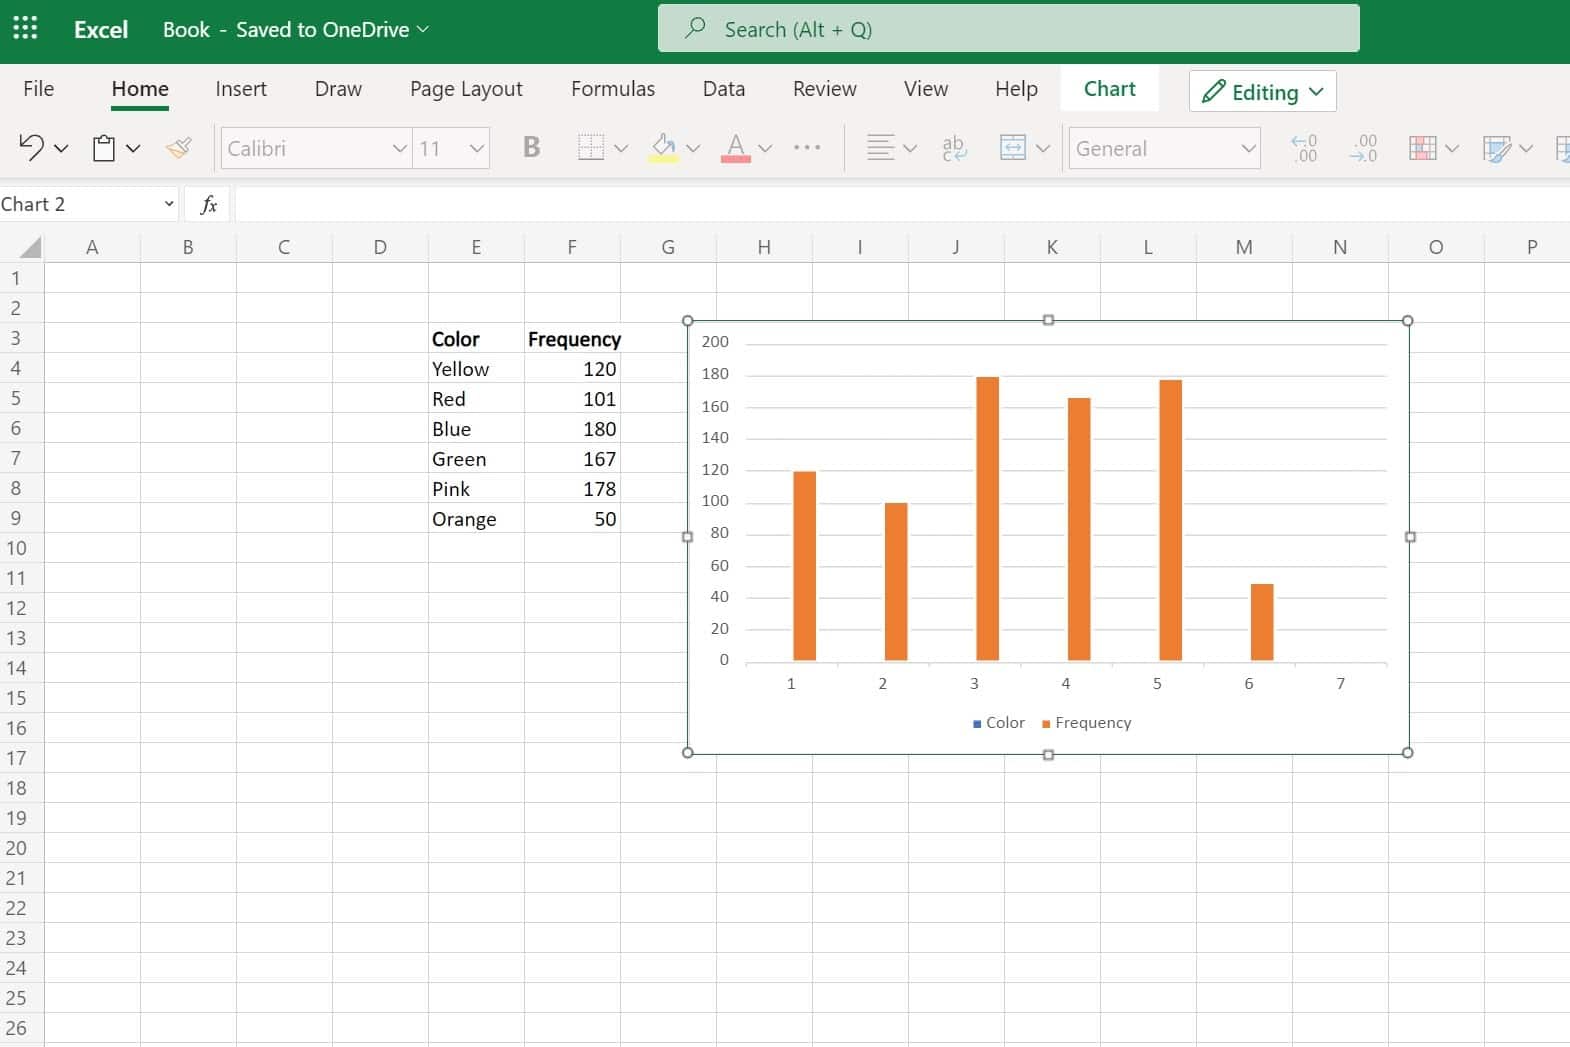Click the Paste clipboard icon
This screenshot has width=1570, height=1047.
(104, 148)
